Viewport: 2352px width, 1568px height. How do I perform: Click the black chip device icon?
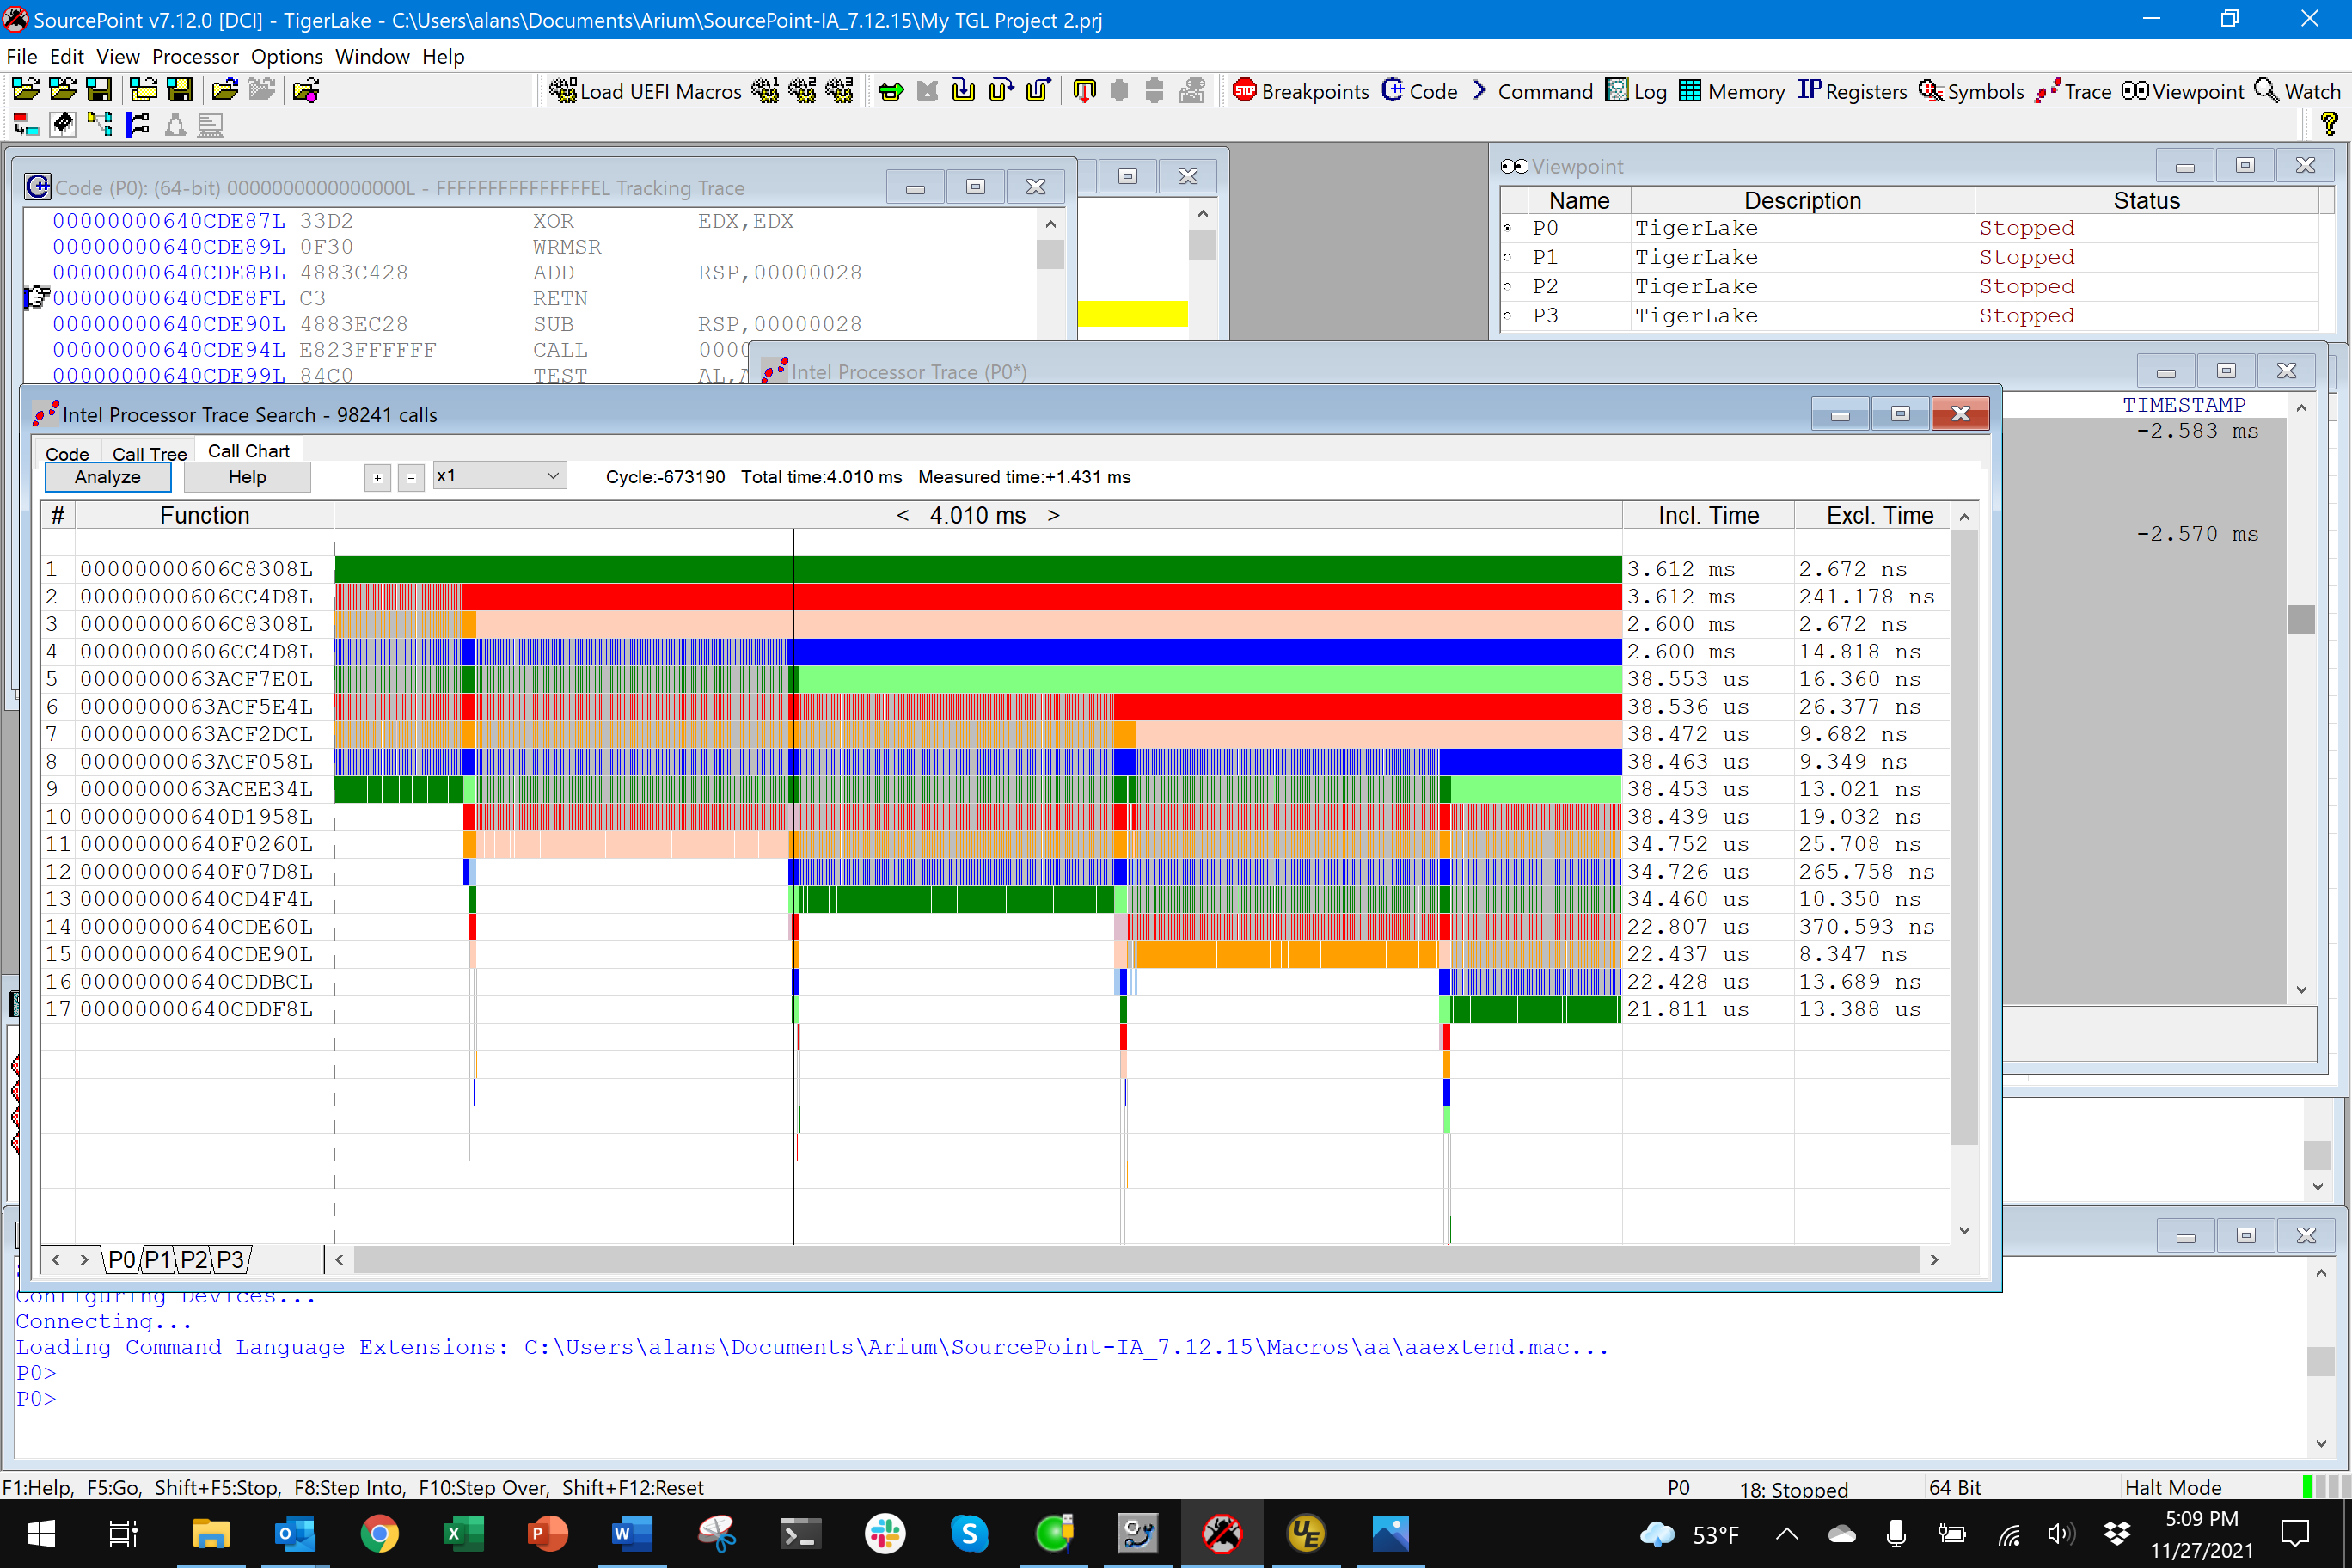pyautogui.click(x=63, y=125)
